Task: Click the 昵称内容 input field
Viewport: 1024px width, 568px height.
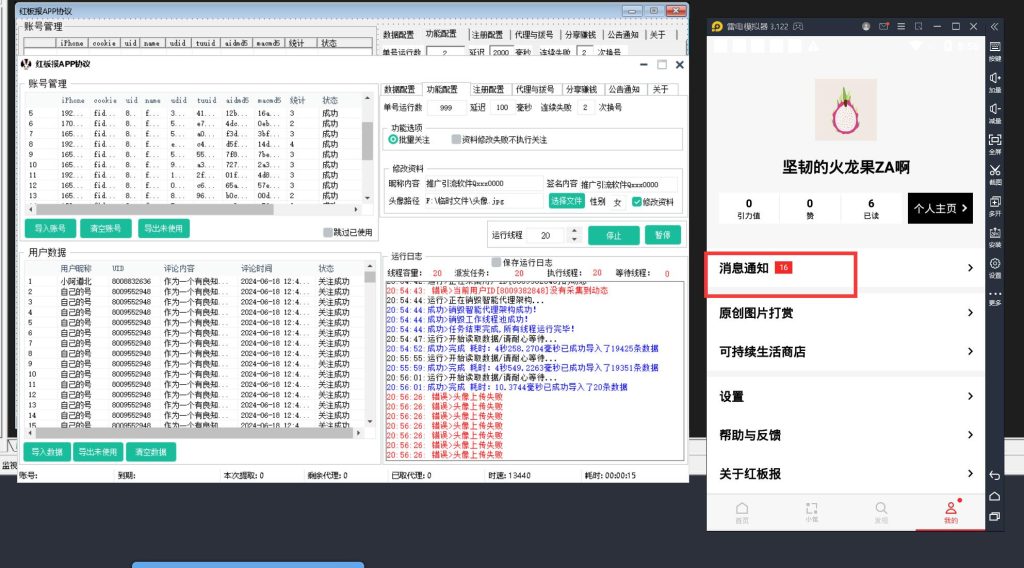Action: (x=483, y=184)
